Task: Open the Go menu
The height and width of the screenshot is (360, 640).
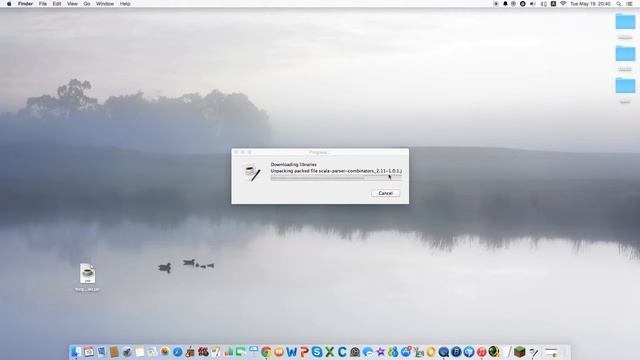Action: (87, 4)
